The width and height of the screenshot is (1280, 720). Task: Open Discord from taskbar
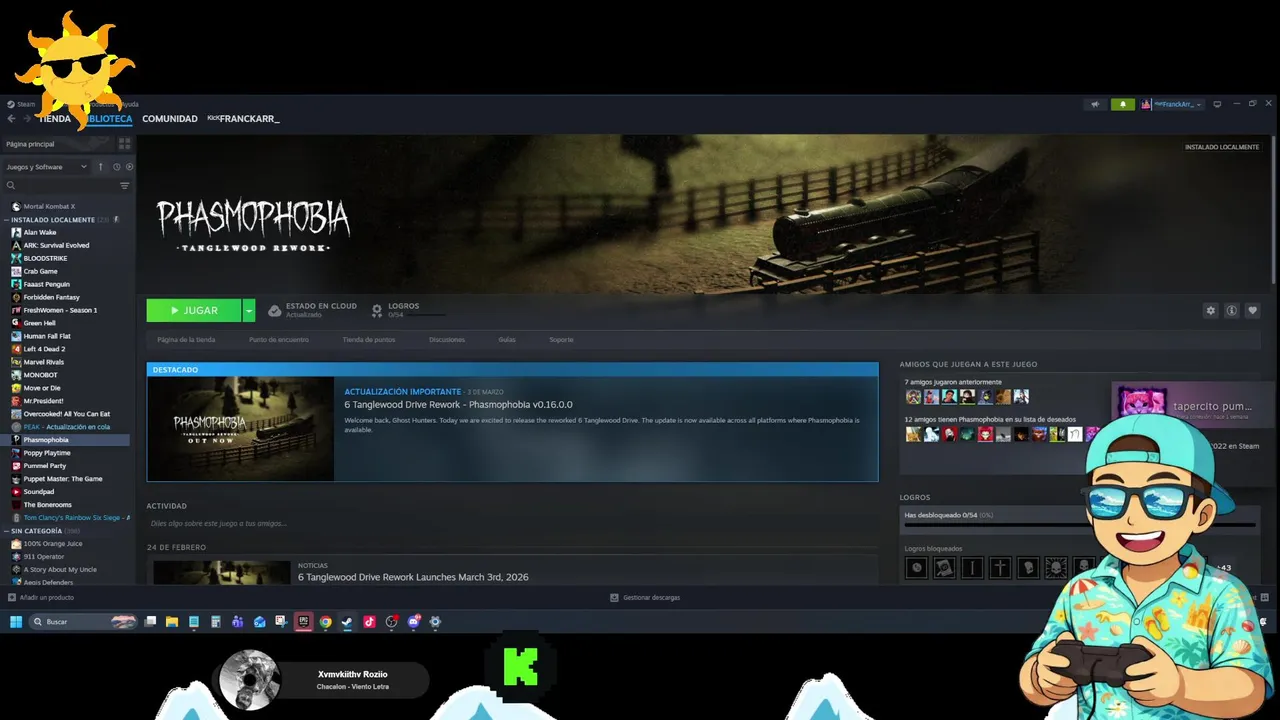point(413,621)
